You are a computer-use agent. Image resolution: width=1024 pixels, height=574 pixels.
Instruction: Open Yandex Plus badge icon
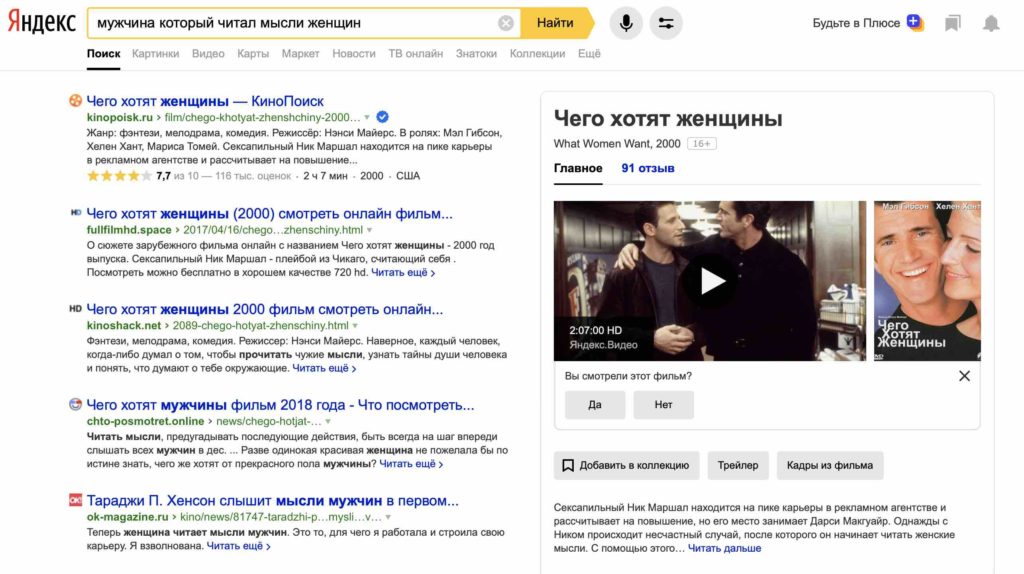coord(915,23)
